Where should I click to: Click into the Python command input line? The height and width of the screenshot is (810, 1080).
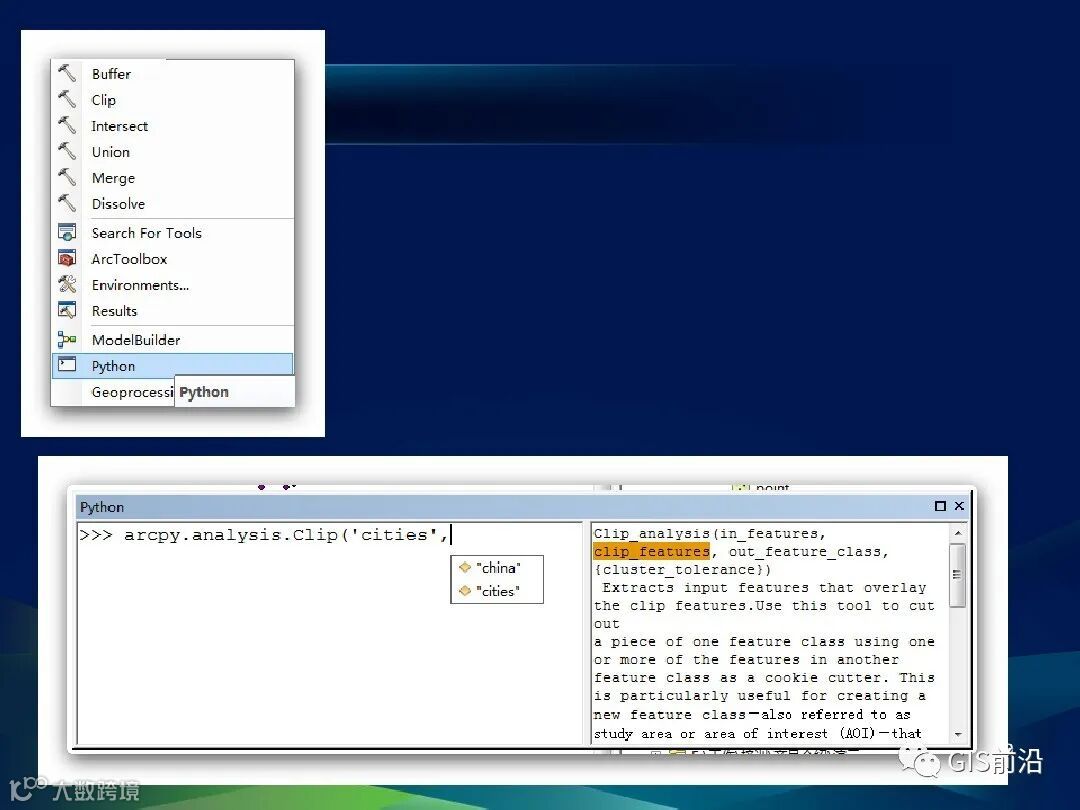329,535
